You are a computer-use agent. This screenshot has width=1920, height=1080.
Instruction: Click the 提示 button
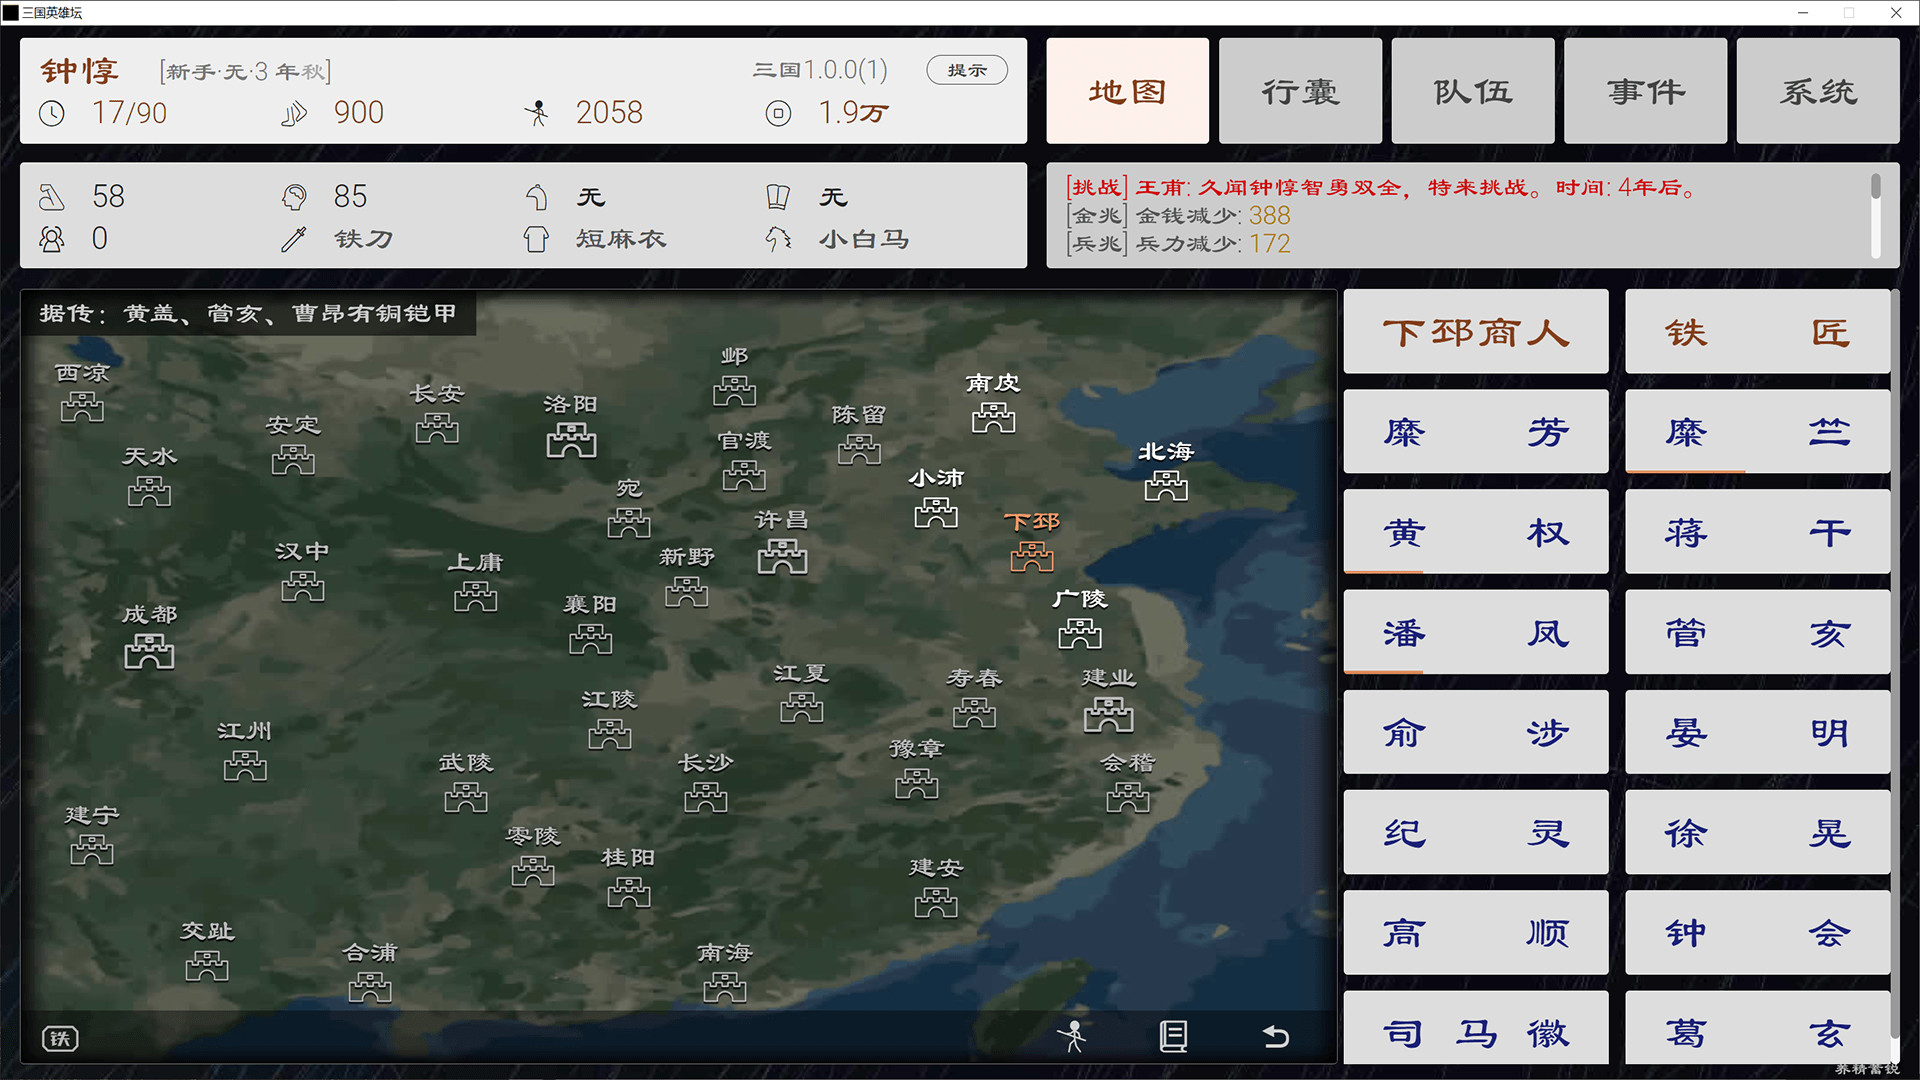click(966, 70)
